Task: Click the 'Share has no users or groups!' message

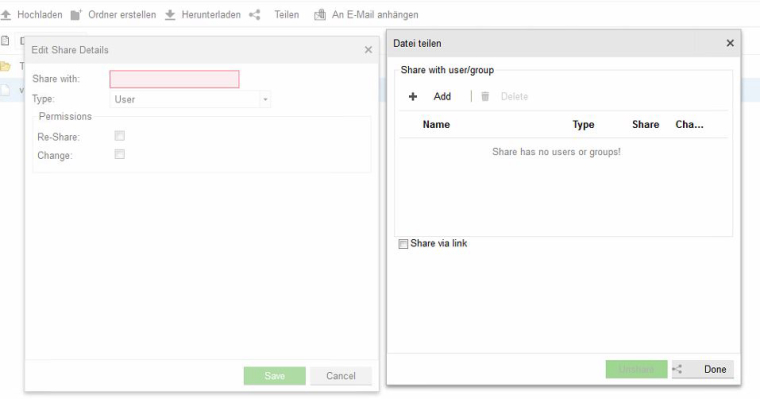Action: 556,152
